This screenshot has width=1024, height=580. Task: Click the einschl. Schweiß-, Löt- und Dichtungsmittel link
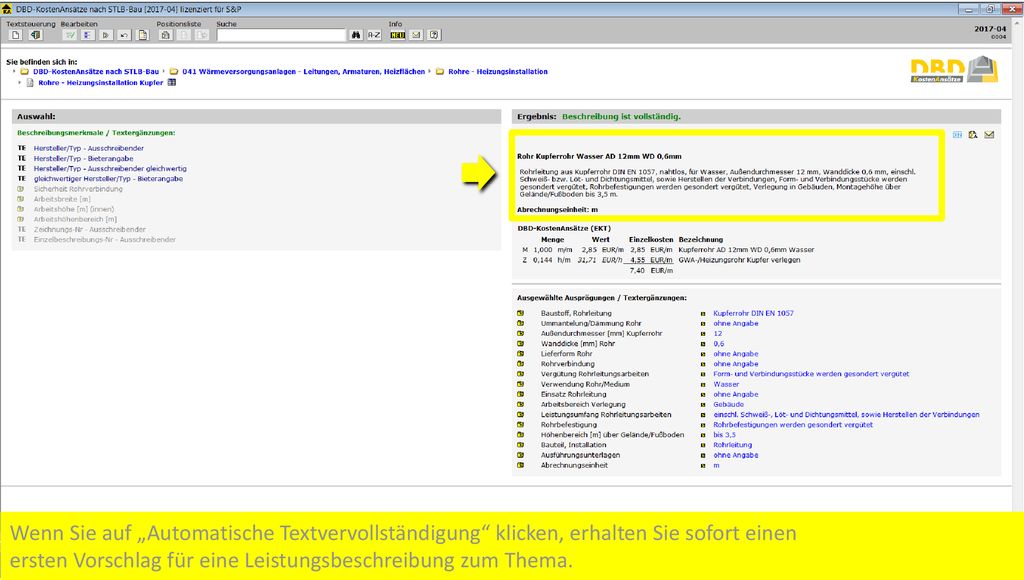[x=846, y=415]
